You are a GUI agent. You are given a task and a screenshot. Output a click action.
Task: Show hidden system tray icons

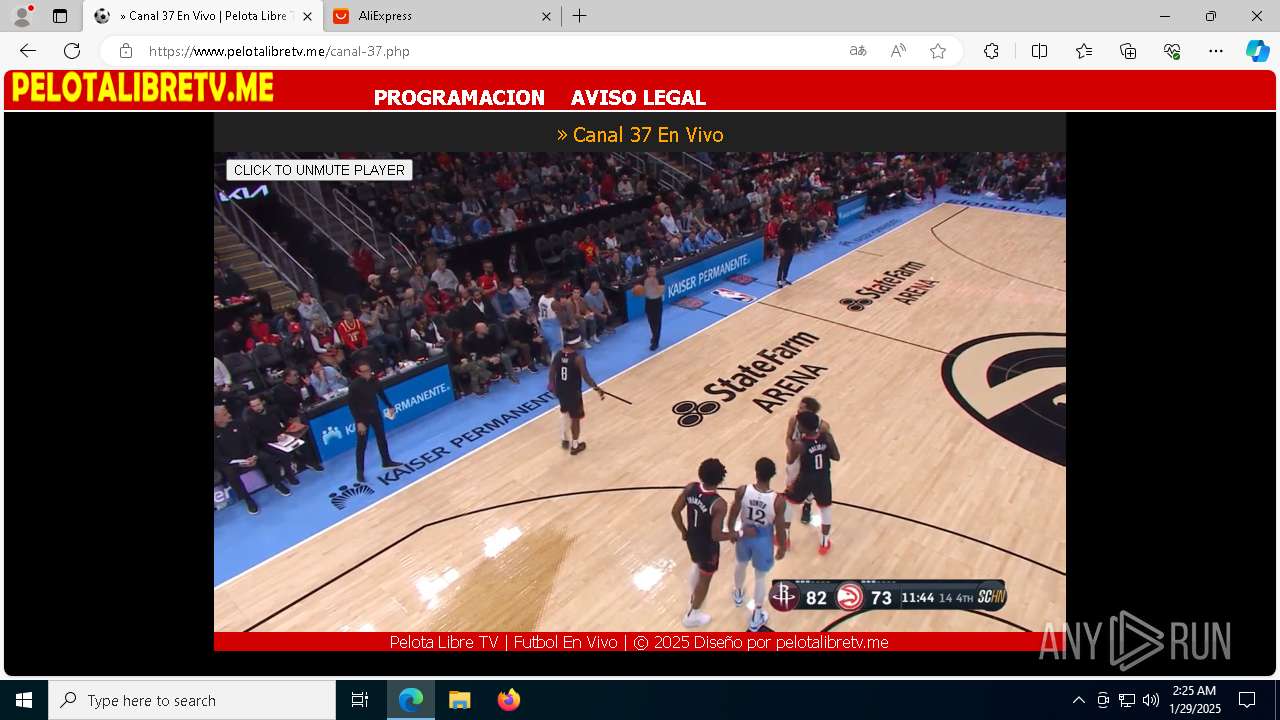(x=1078, y=700)
